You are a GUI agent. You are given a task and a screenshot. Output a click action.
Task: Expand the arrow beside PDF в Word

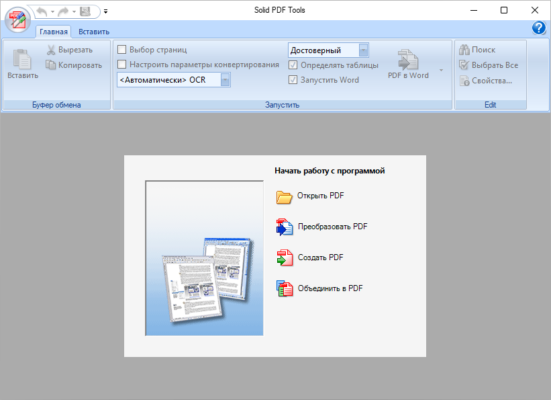[441, 70]
